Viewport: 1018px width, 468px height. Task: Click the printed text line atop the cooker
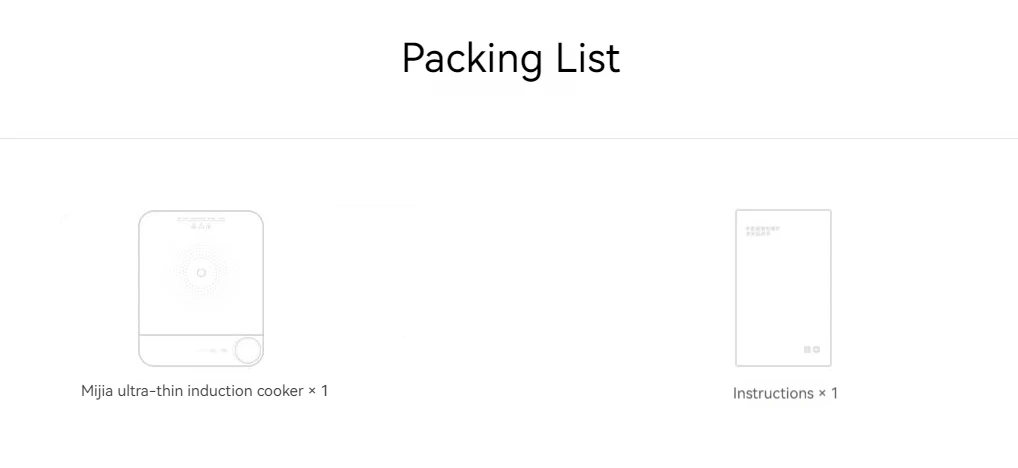(x=201, y=219)
